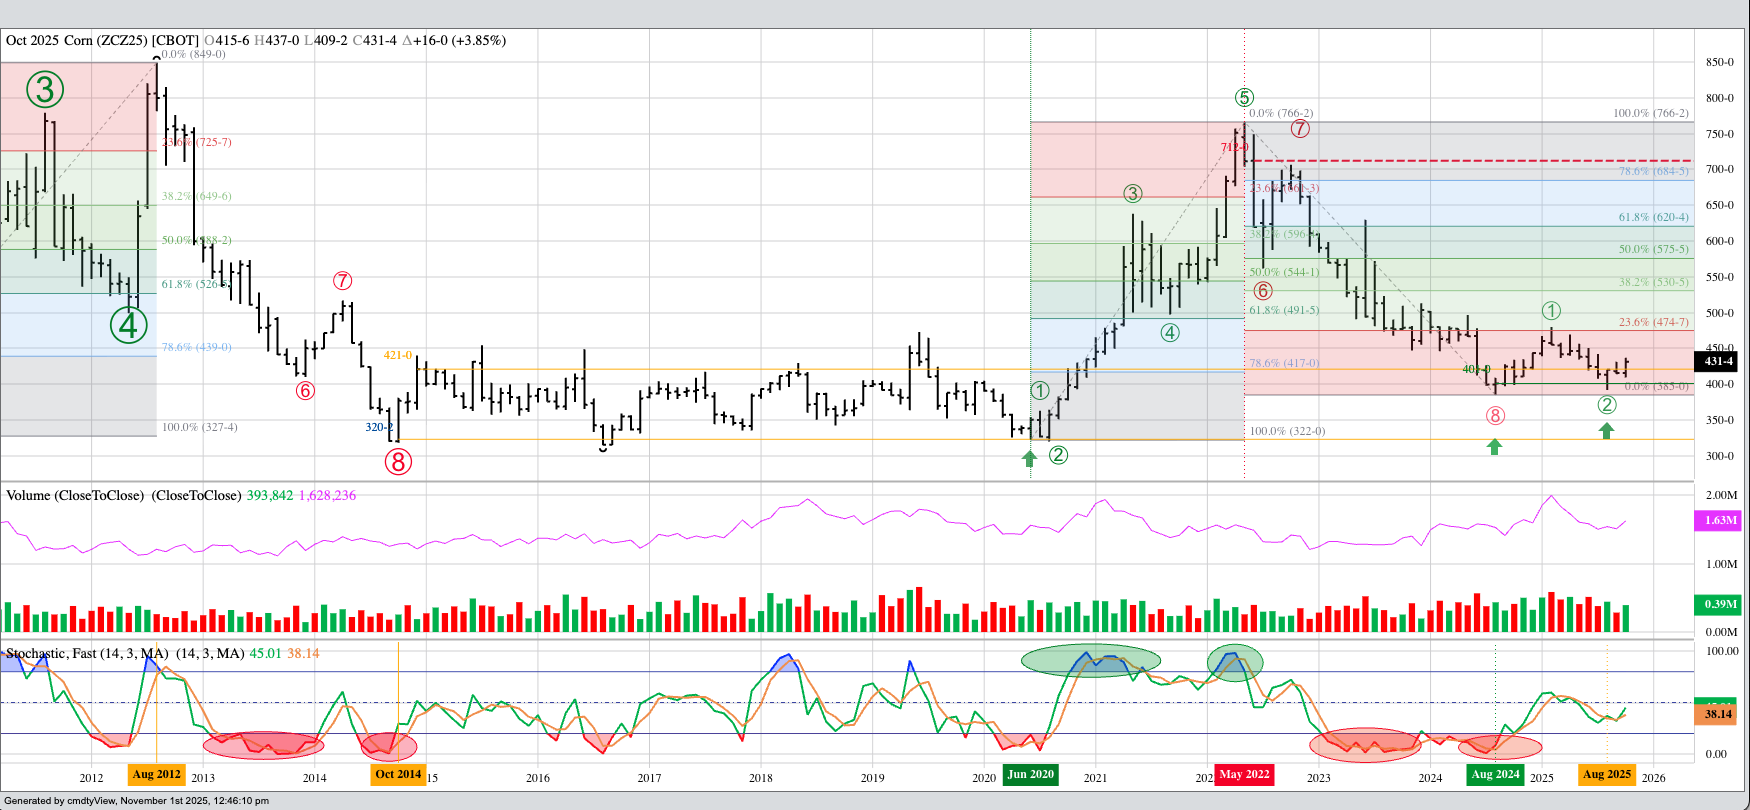Select the green 0.39M volume tag
1750x810 pixels.
(x=1720, y=604)
